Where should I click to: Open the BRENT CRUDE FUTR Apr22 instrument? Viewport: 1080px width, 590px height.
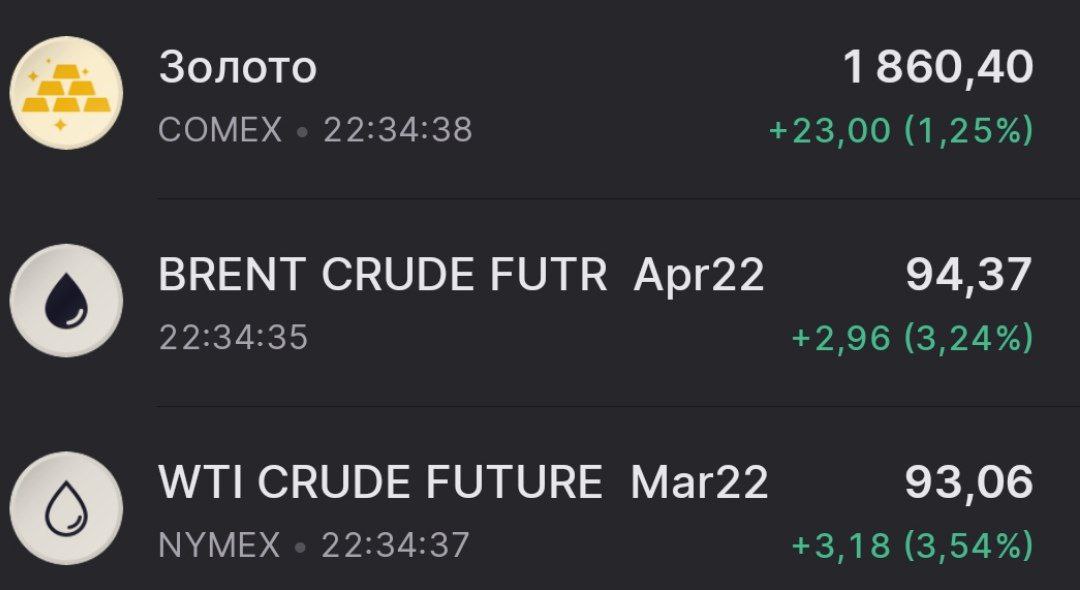(x=380, y=275)
